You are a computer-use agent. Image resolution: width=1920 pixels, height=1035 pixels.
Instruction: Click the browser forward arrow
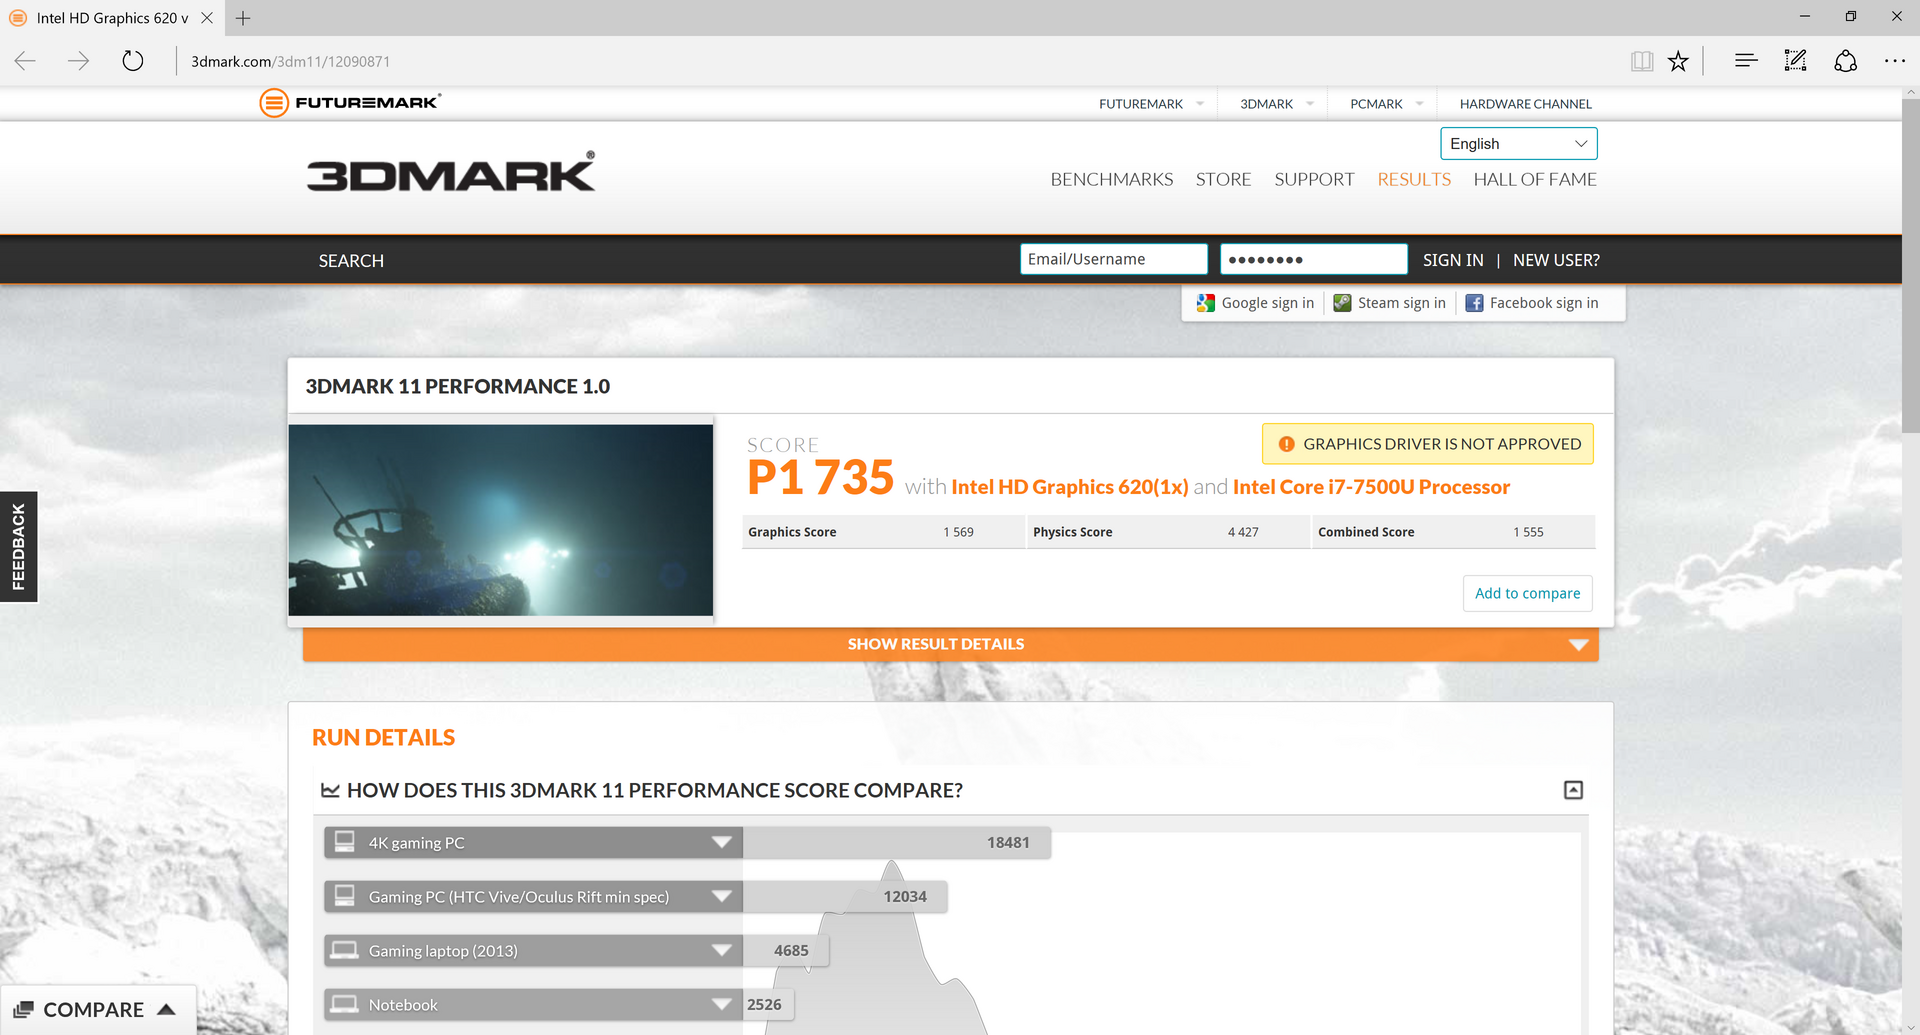[x=78, y=61]
